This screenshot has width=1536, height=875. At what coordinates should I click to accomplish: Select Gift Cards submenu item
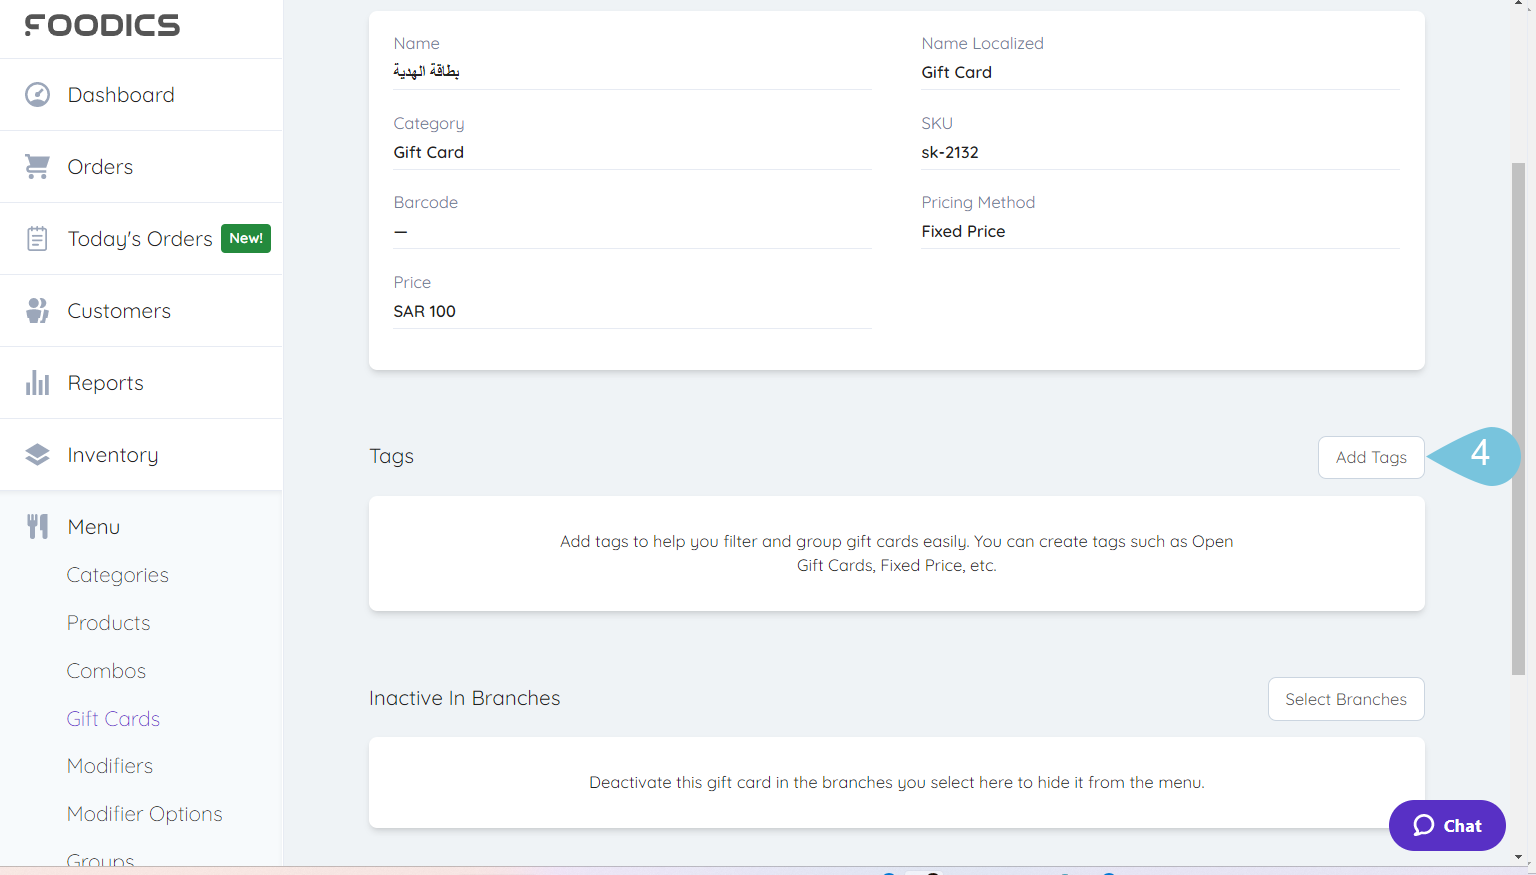pyautogui.click(x=113, y=719)
